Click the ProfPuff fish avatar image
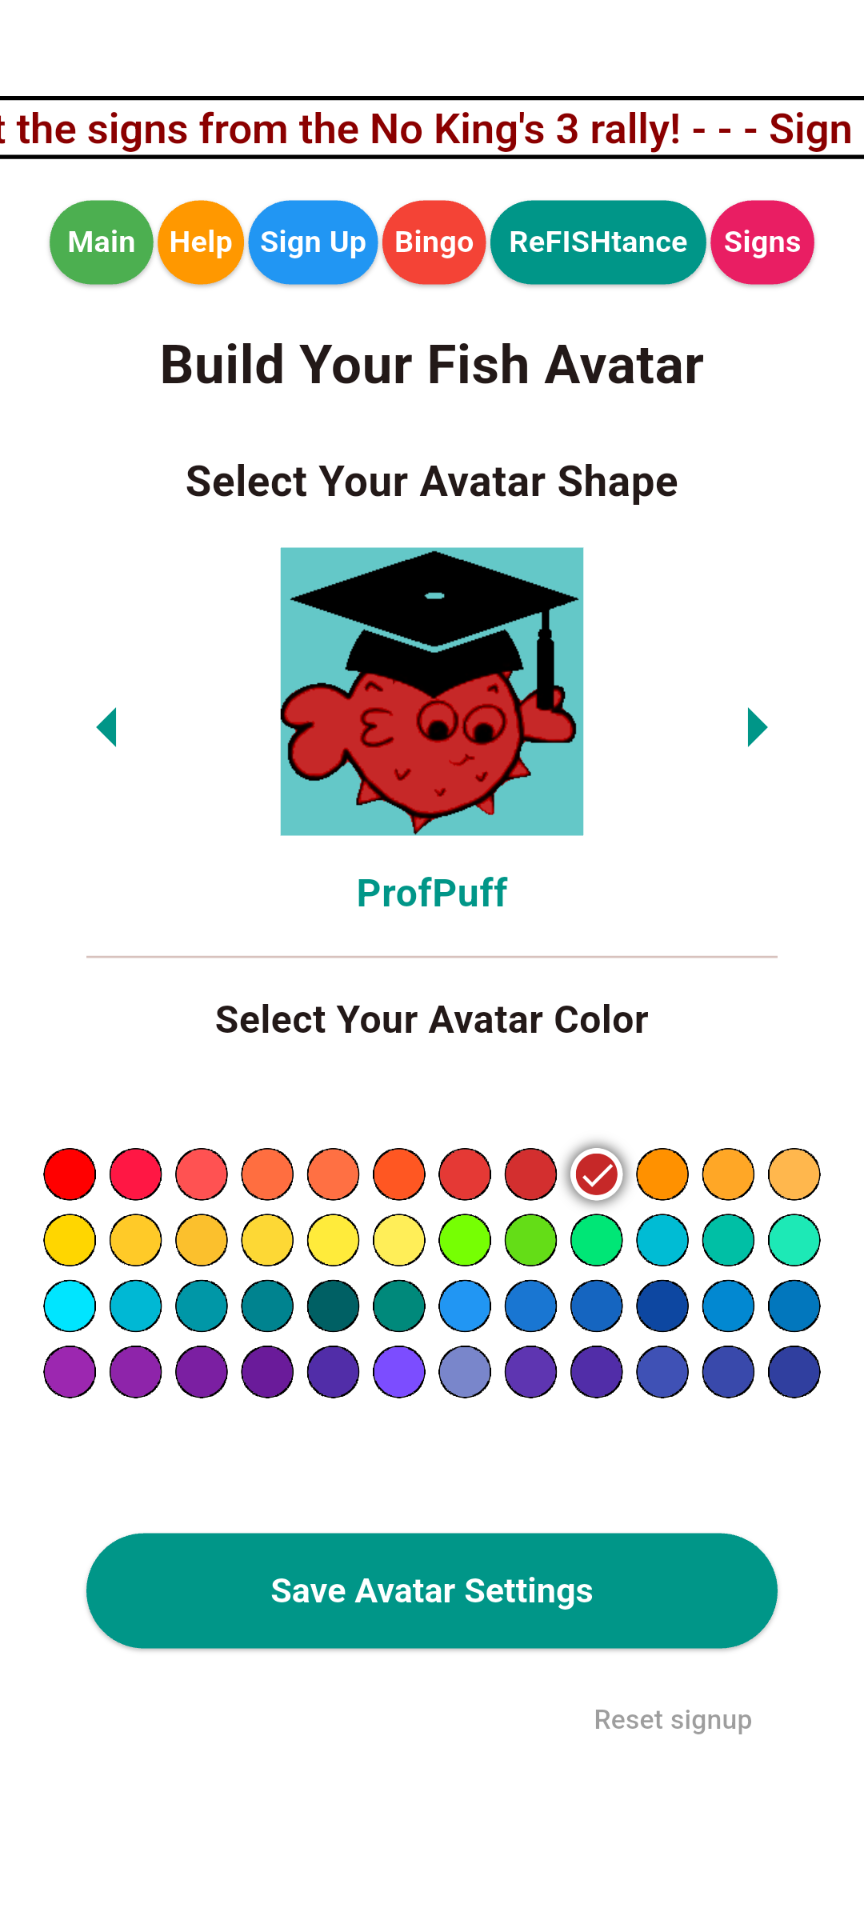Viewport: 864px width, 1920px height. [x=432, y=691]
